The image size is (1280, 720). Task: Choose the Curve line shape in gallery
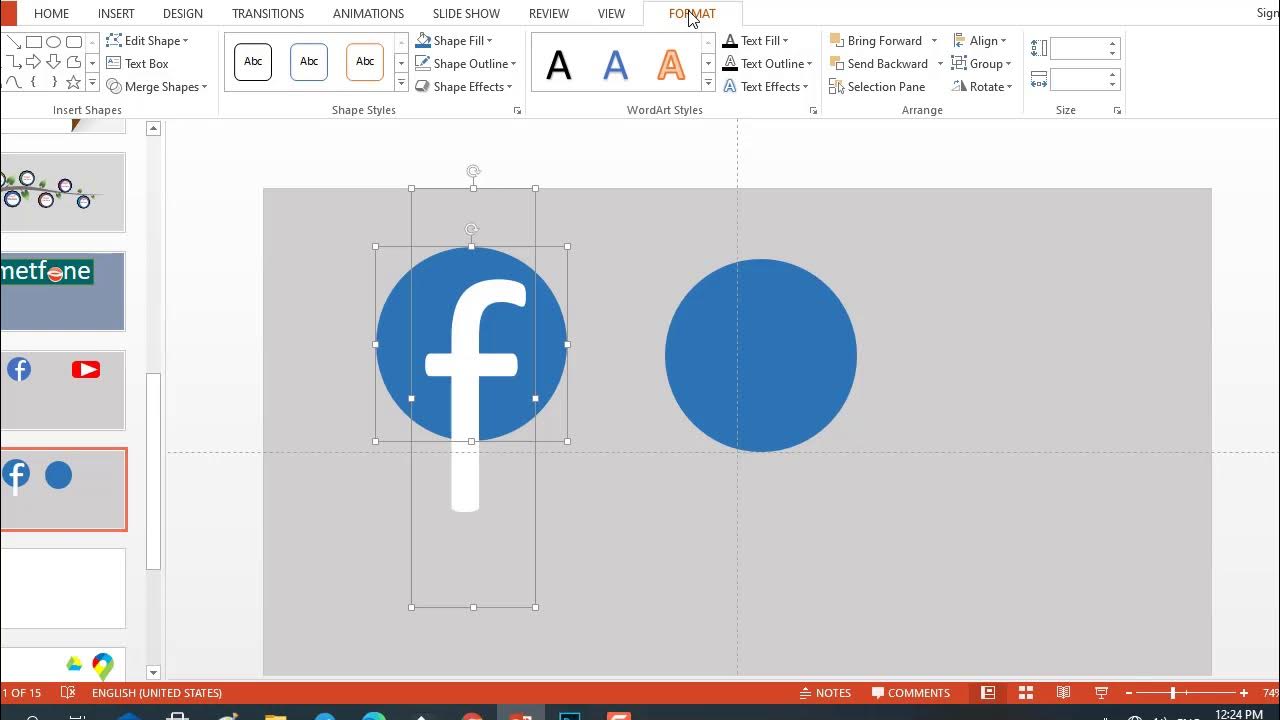[14, 82]
